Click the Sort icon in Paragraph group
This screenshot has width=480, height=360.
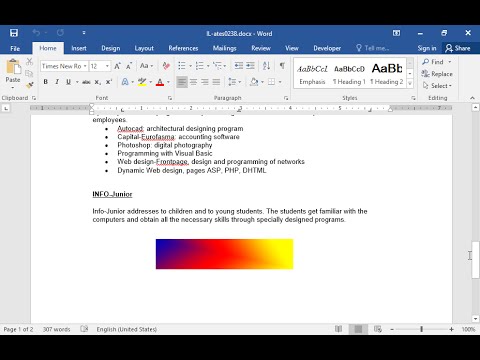click(266, 66)
